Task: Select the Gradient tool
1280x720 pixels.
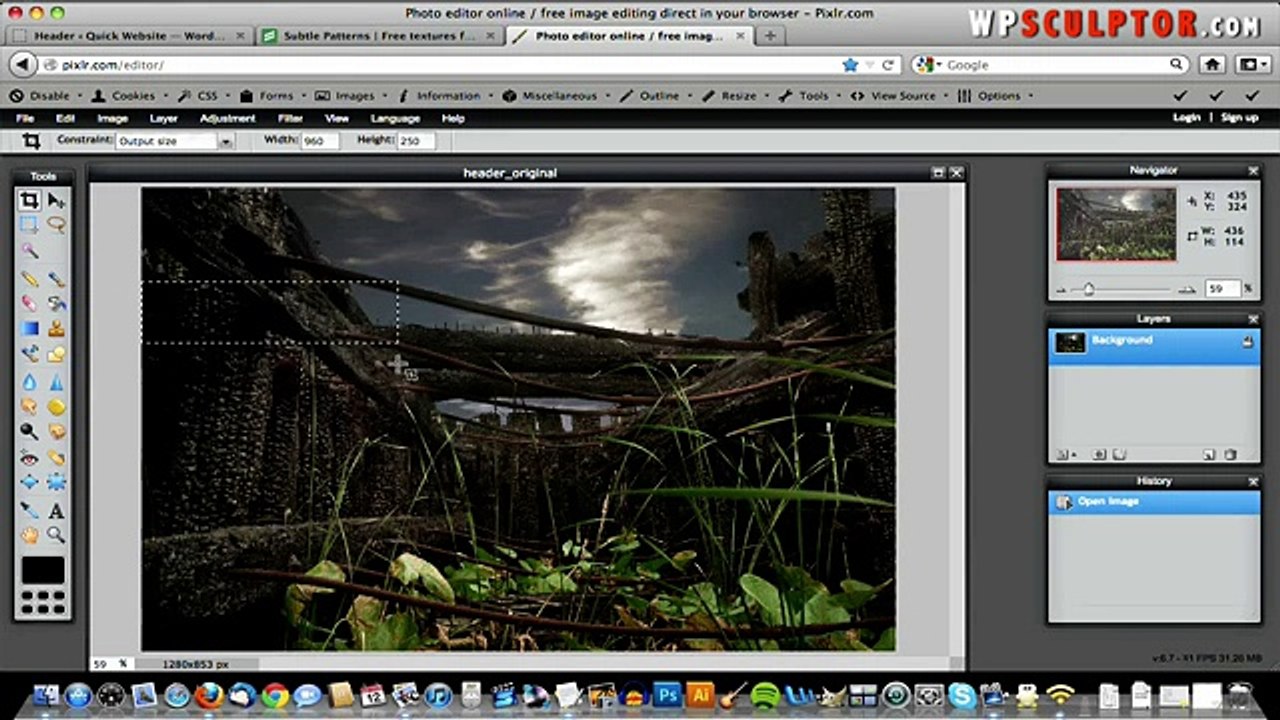Action: (30, 328)
